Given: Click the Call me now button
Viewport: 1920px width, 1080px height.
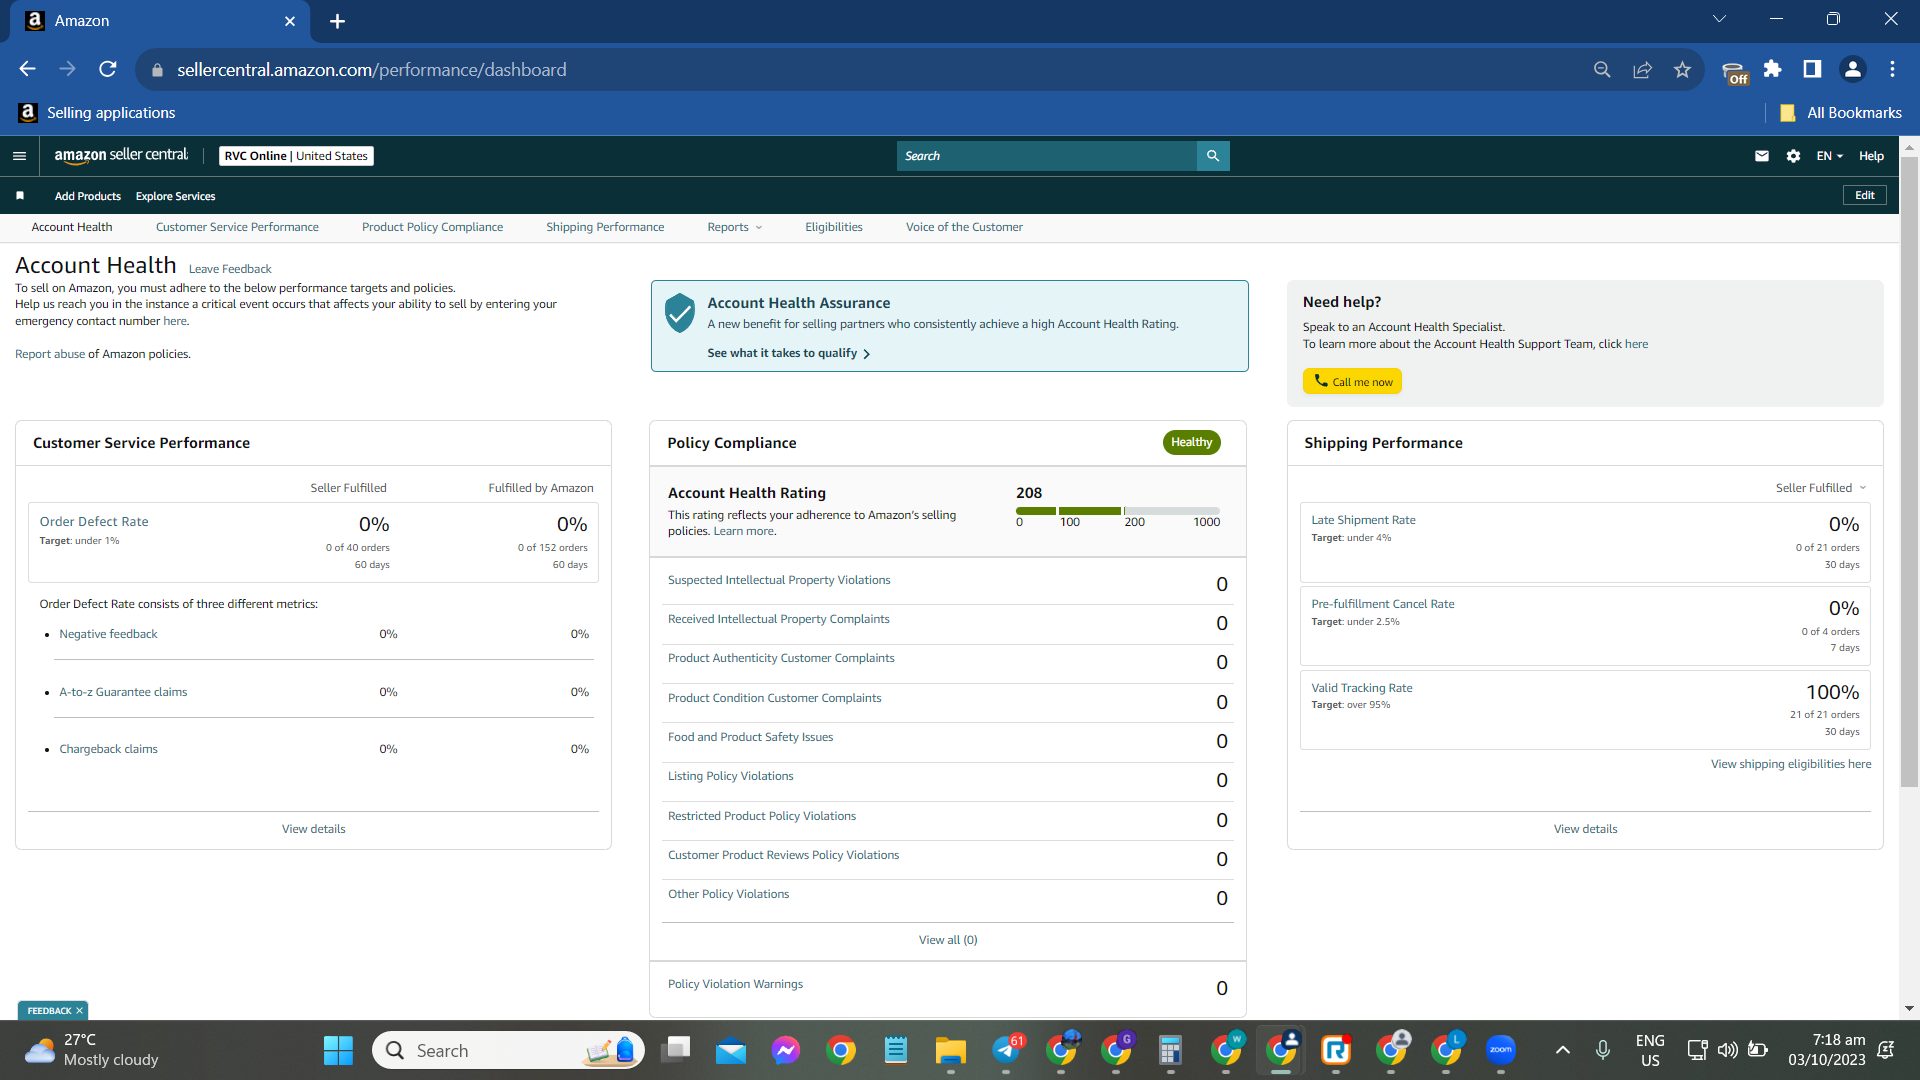Looking at the screenshot, I should coord(1352,381).
